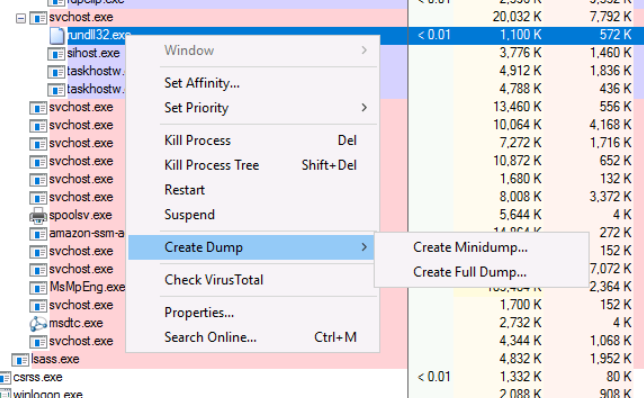This screenshot has height=398, width=644.
Task: Choose Suspend in the context menu
Action: tap(252, 215)
